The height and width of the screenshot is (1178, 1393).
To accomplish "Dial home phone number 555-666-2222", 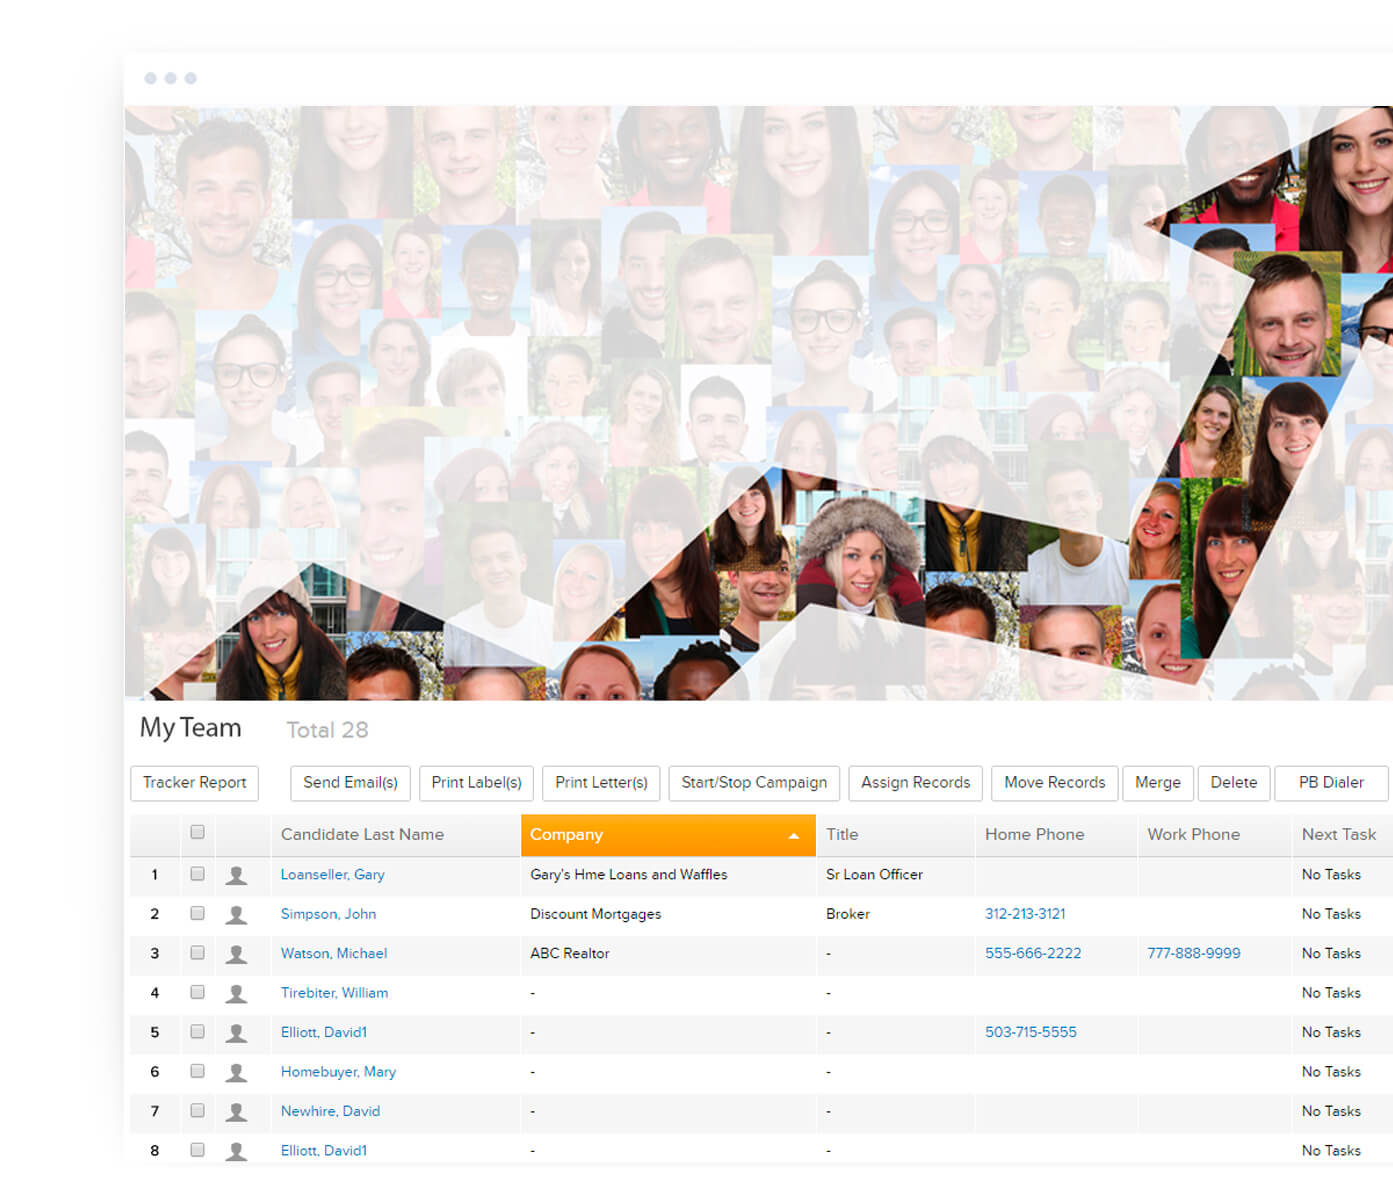I will (1033, 953).
